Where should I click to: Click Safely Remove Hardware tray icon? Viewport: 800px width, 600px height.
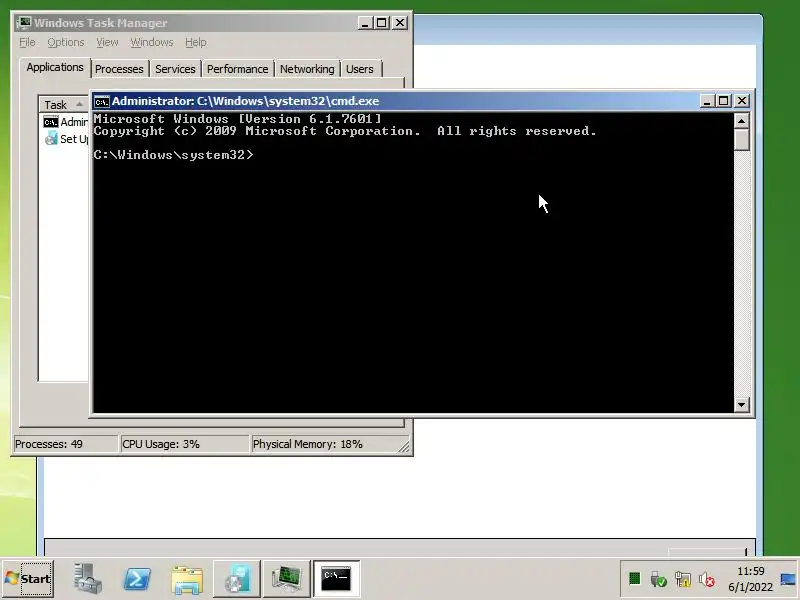658,579
